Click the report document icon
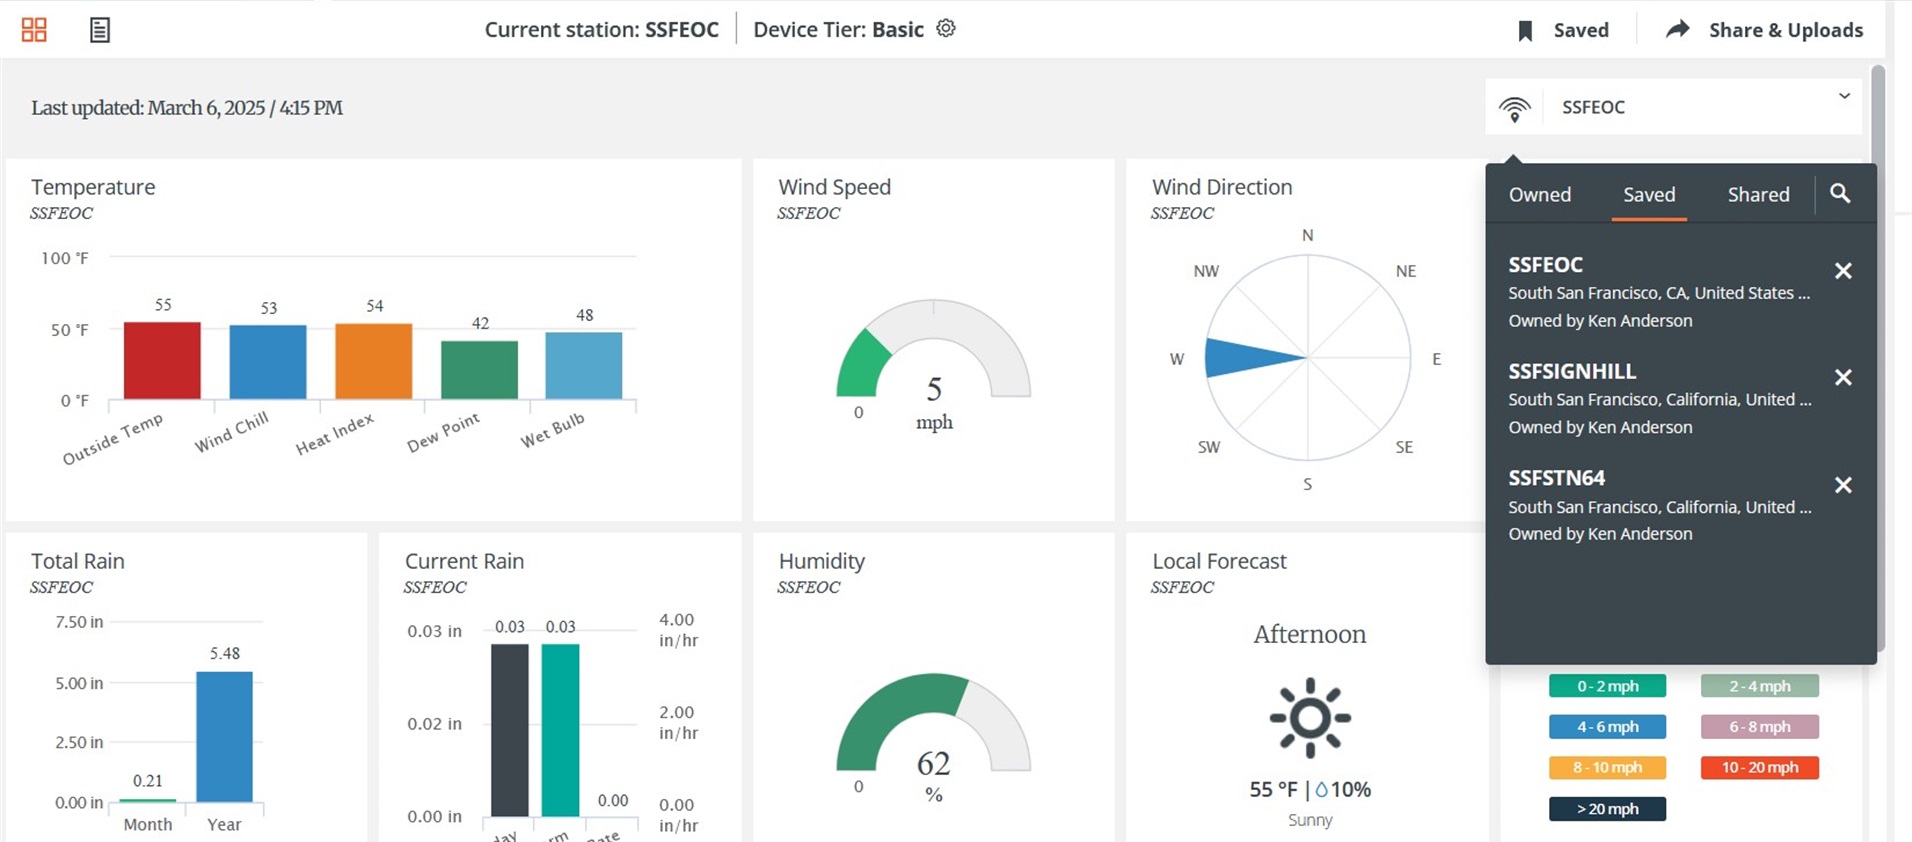 click(100, 30)
